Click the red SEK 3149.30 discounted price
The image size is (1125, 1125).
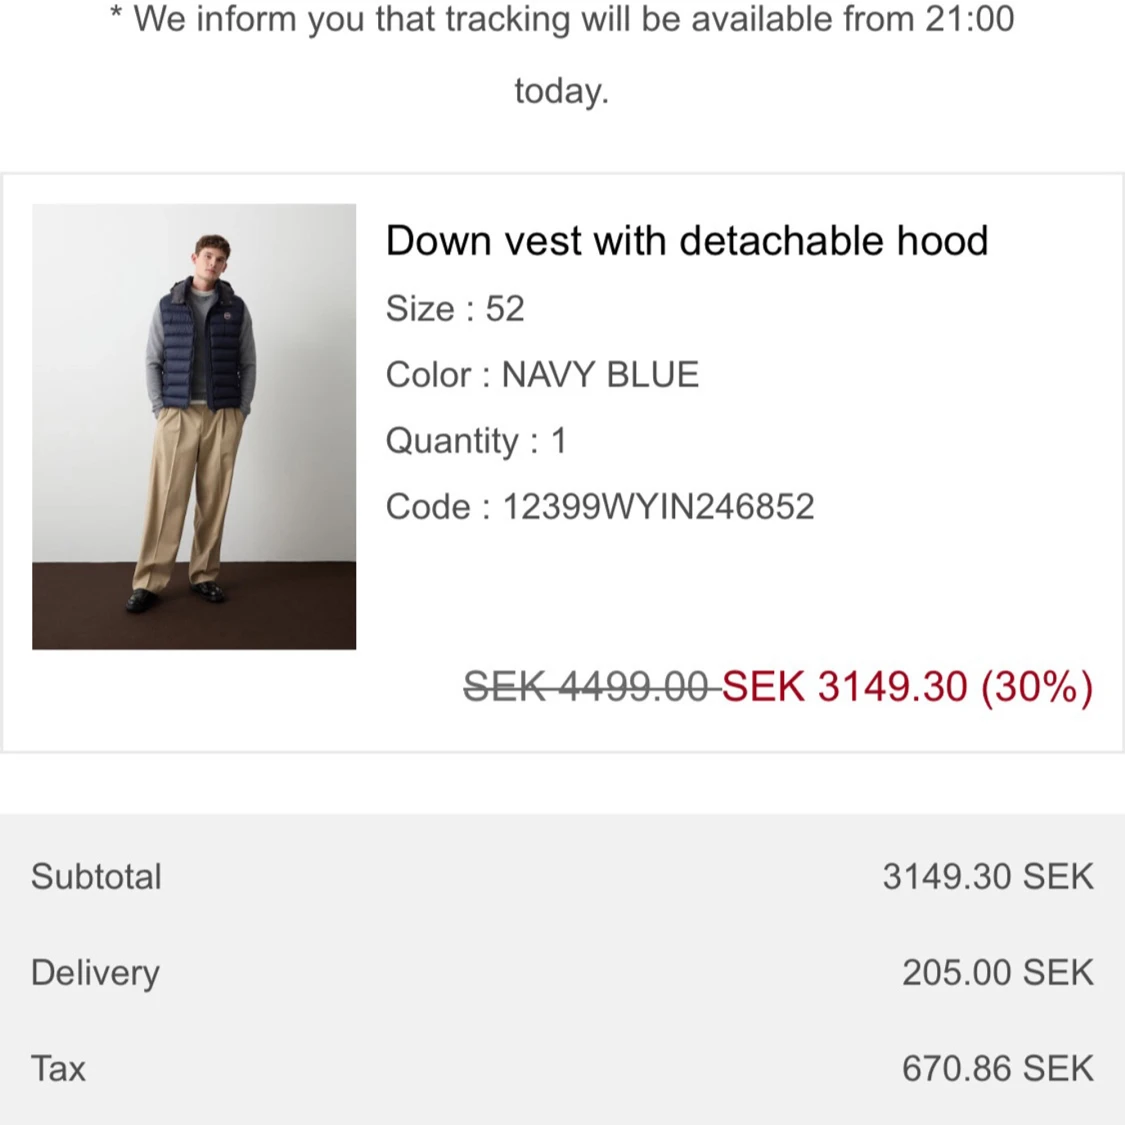pyautogui.click(x=845, y=687)
